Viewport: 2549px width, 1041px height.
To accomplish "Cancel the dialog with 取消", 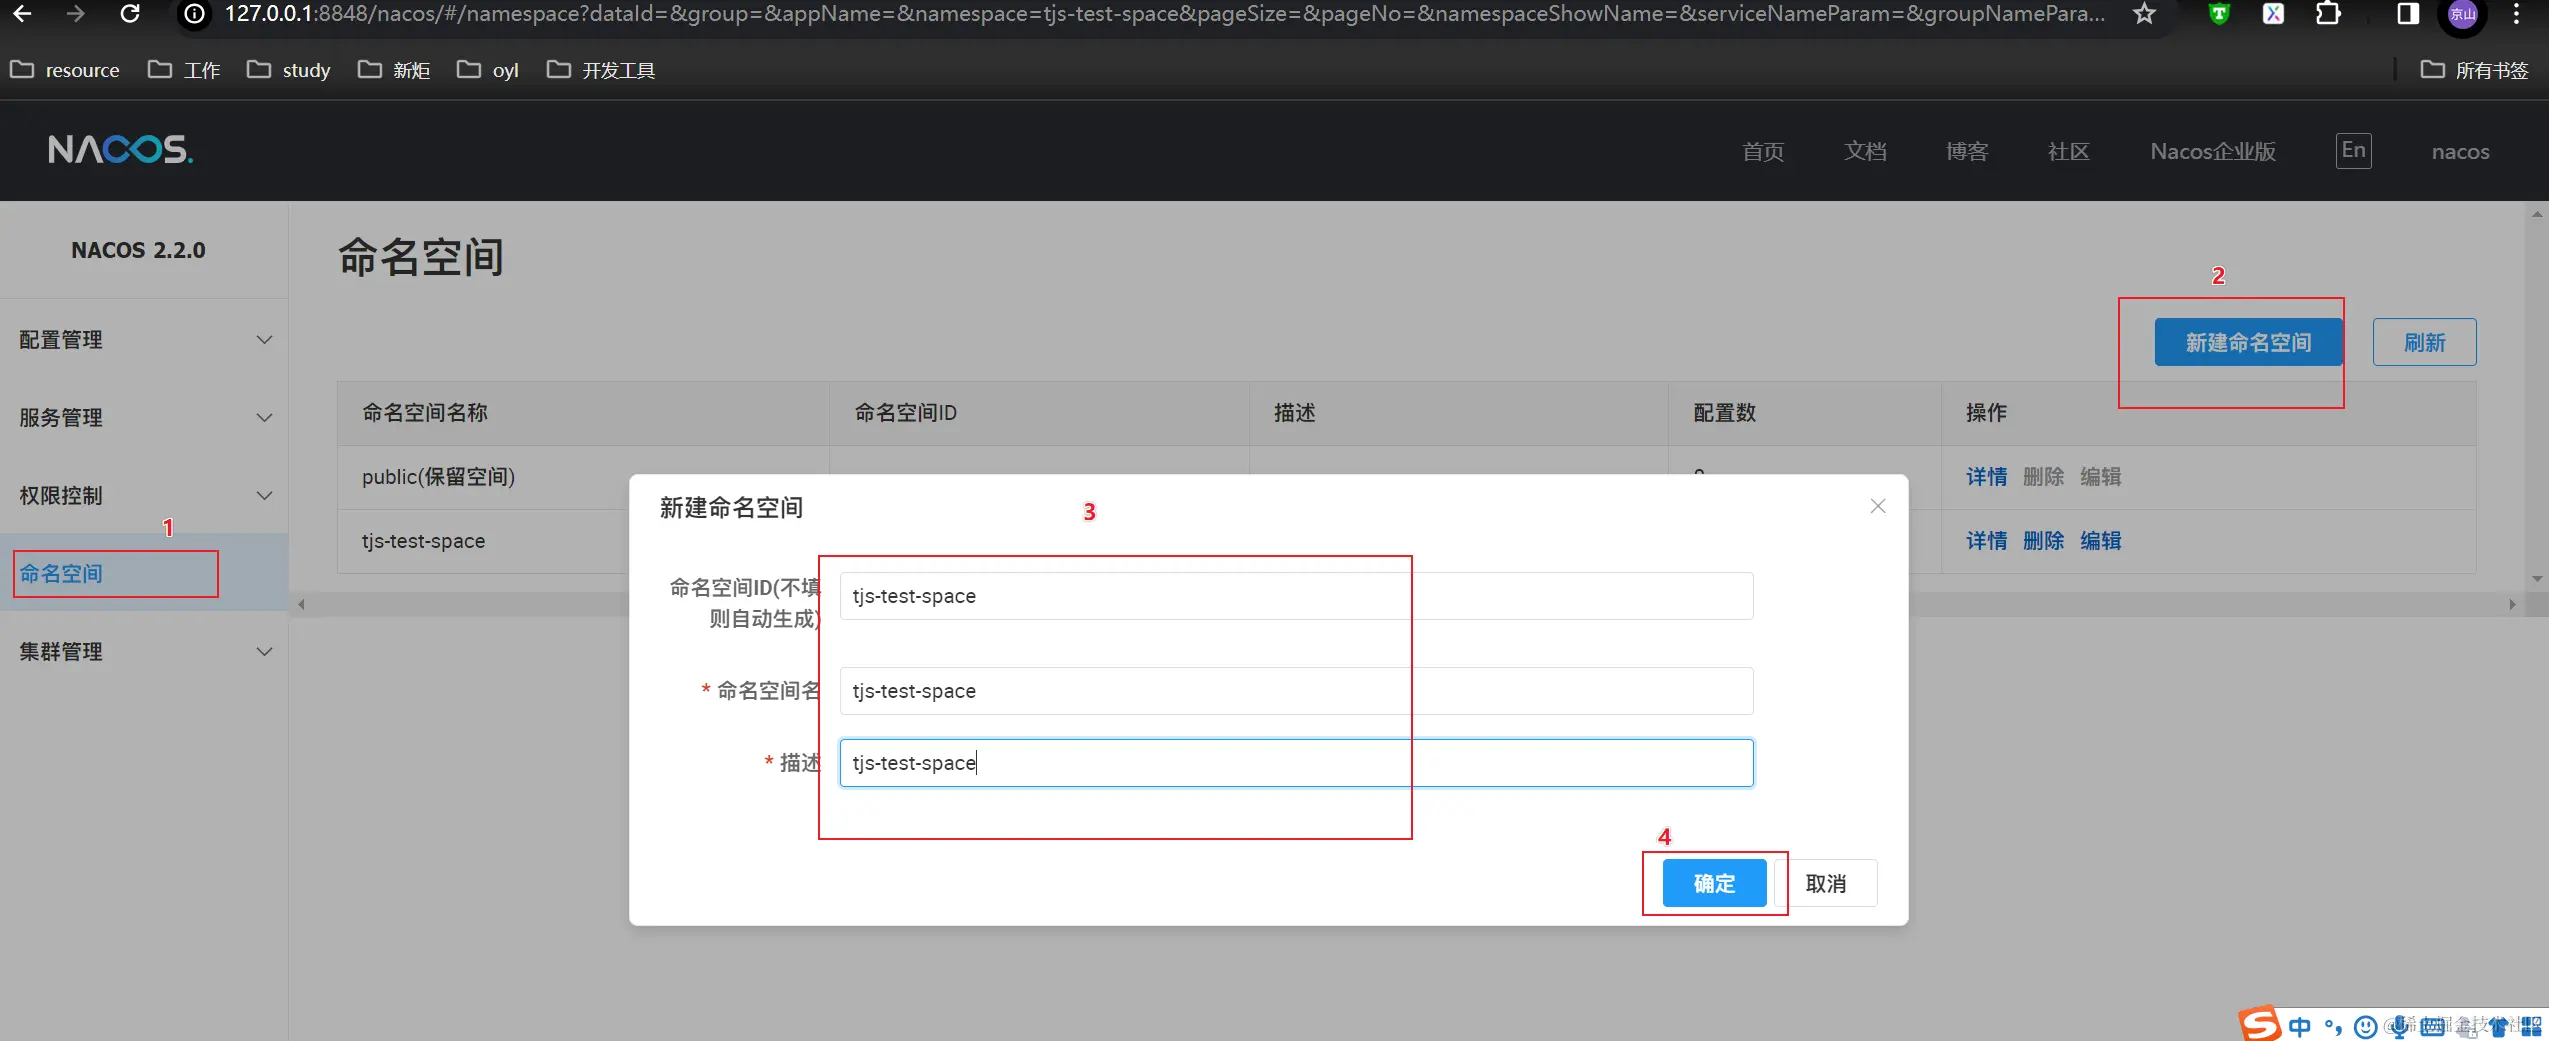I will 1825,883.
